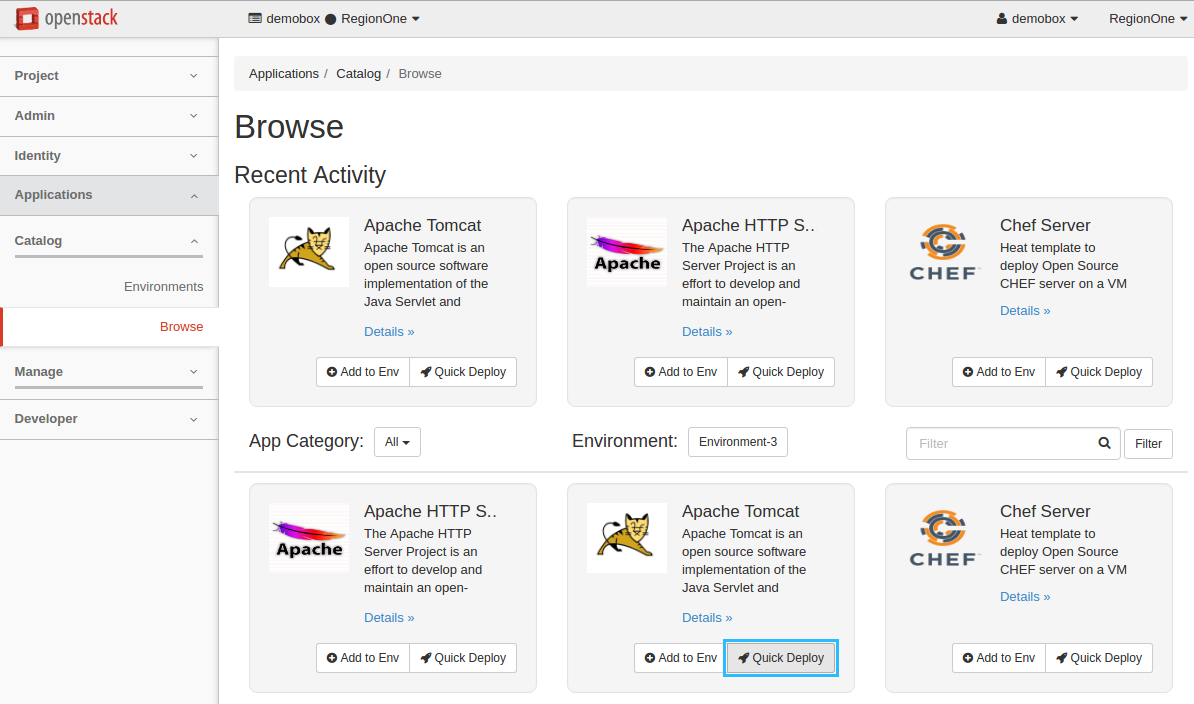Expand the Project sidebar section
The width and height of the screenshot is (1194, 704).
108,76
